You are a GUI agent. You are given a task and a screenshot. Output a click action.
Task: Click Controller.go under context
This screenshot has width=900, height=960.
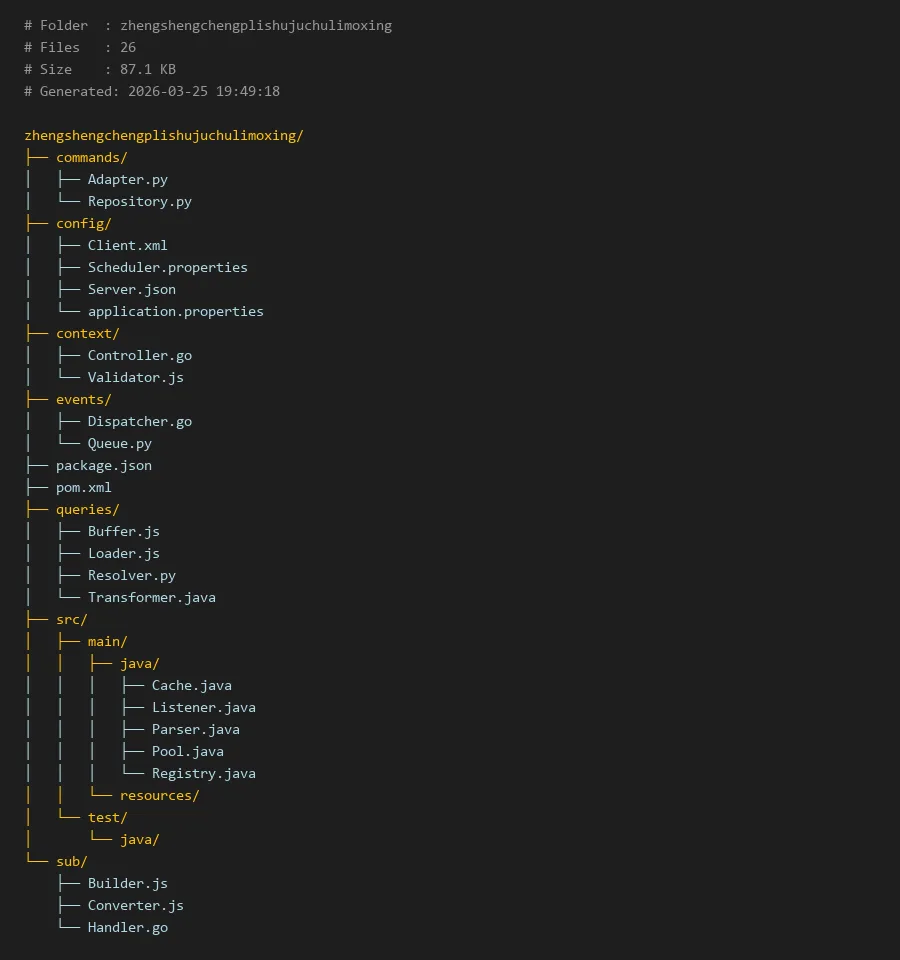(139, 355)
